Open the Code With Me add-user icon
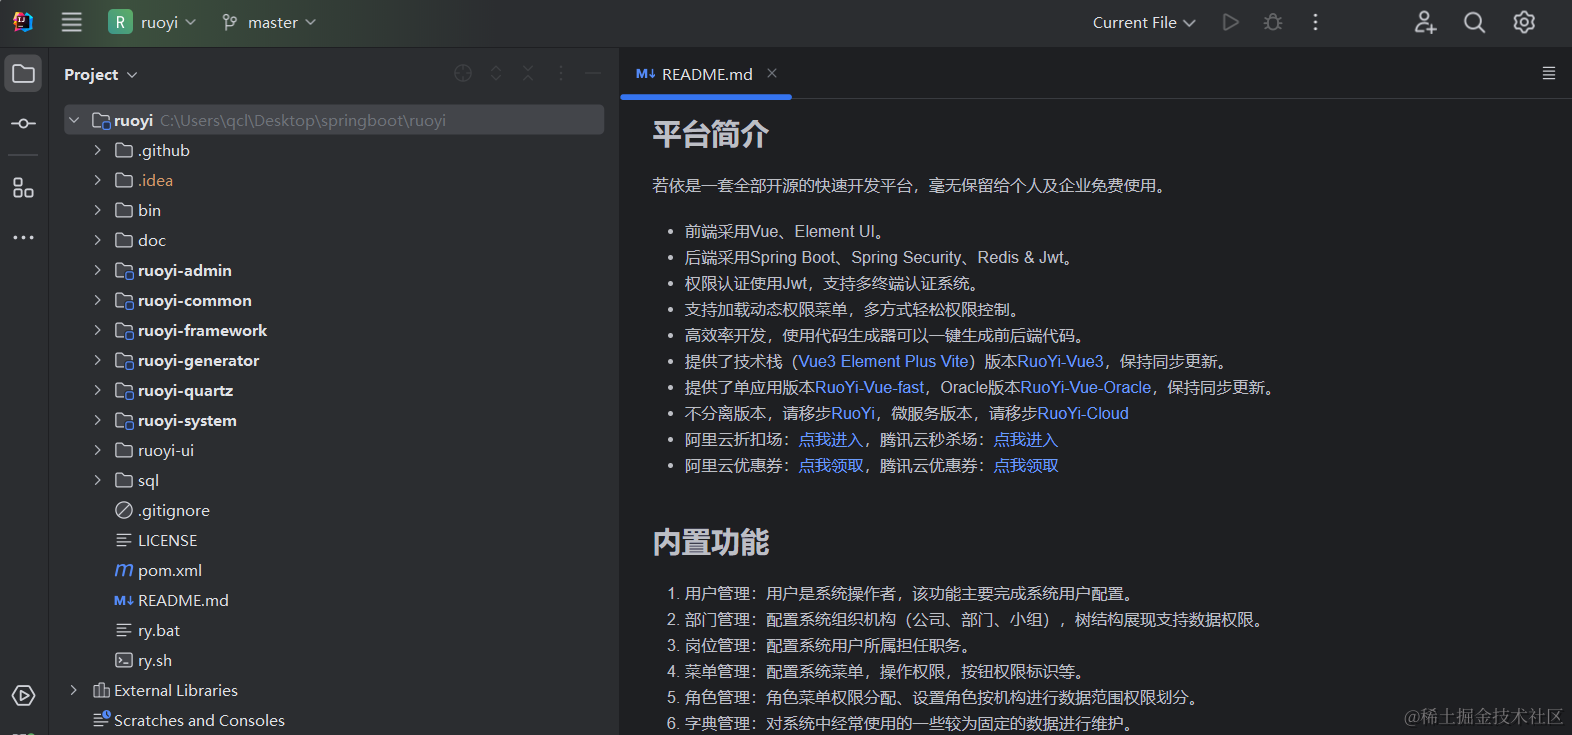Image resolution: width=1572 pixels, height=735 pixels. click(x=1425, y=22)
